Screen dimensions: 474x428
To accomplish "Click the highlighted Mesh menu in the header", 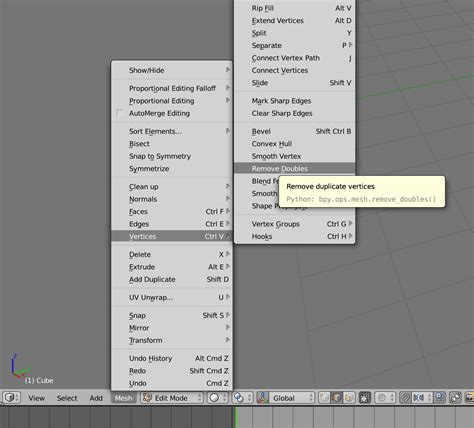I will tap(123, 398).
